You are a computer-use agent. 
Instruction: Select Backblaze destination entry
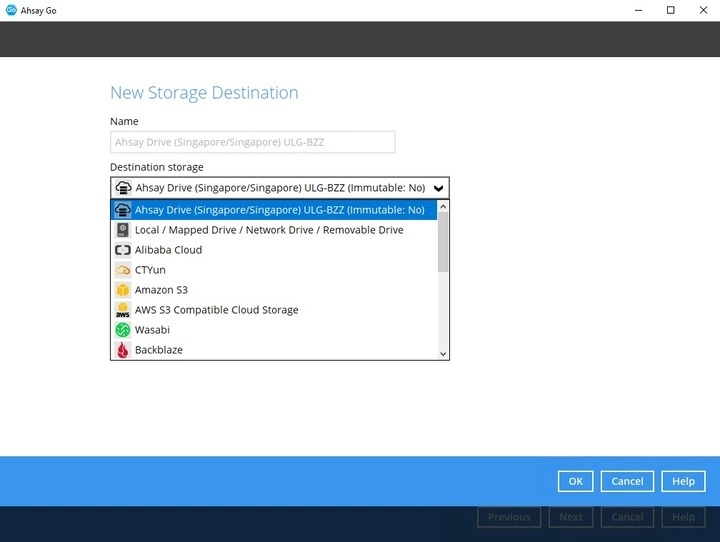[274, 350]
